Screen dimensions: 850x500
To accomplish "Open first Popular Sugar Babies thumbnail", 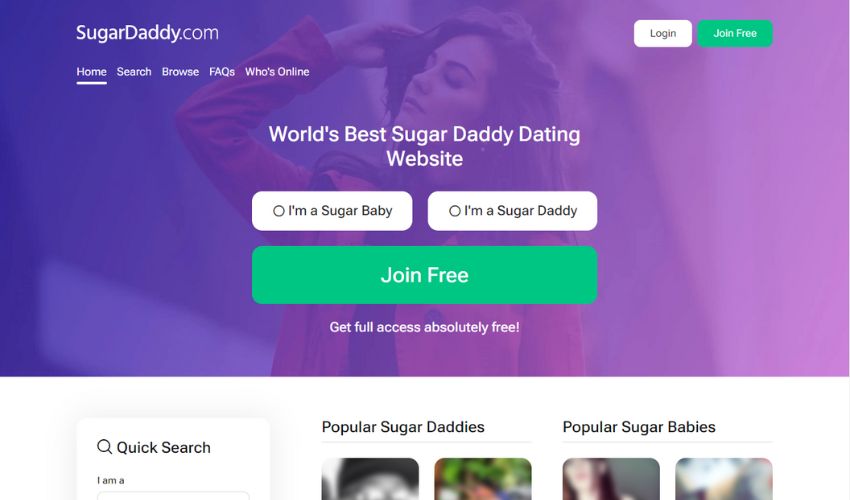I will [x=611, y=479].
